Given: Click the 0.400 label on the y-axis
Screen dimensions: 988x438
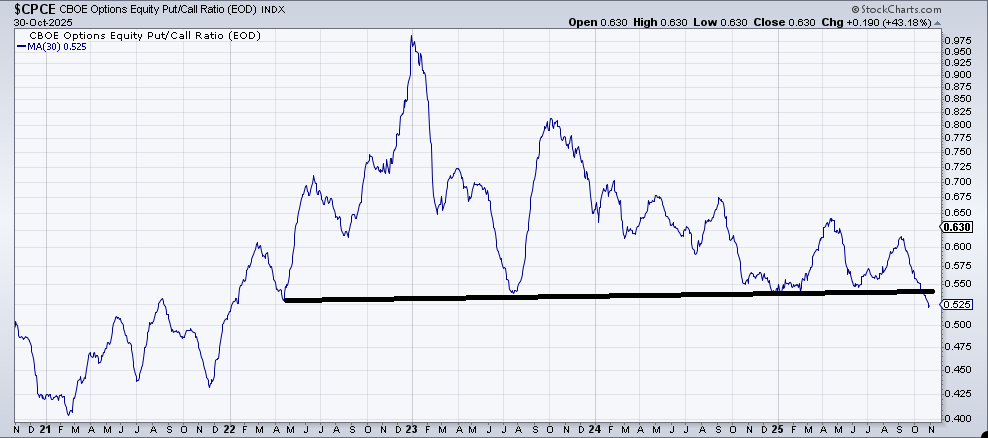Looking at the screenshot, I should point(957,418).
